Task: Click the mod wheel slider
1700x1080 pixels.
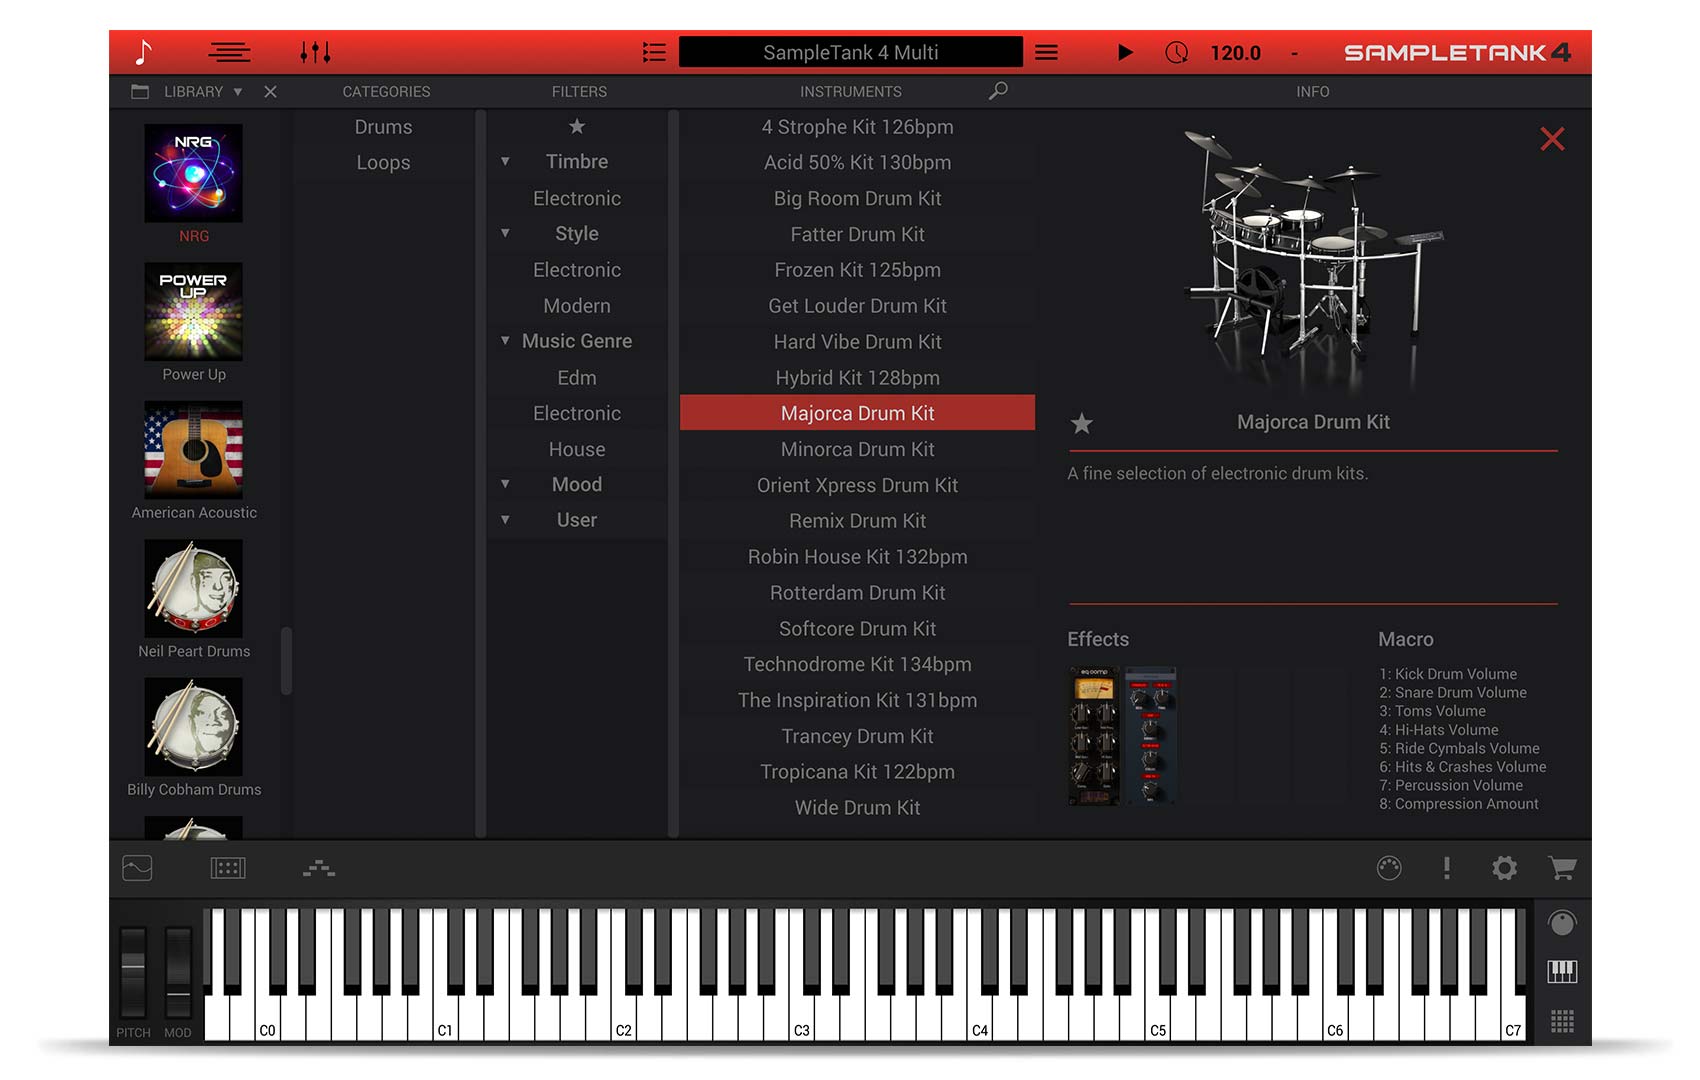Action: click(x=178, y=972)
